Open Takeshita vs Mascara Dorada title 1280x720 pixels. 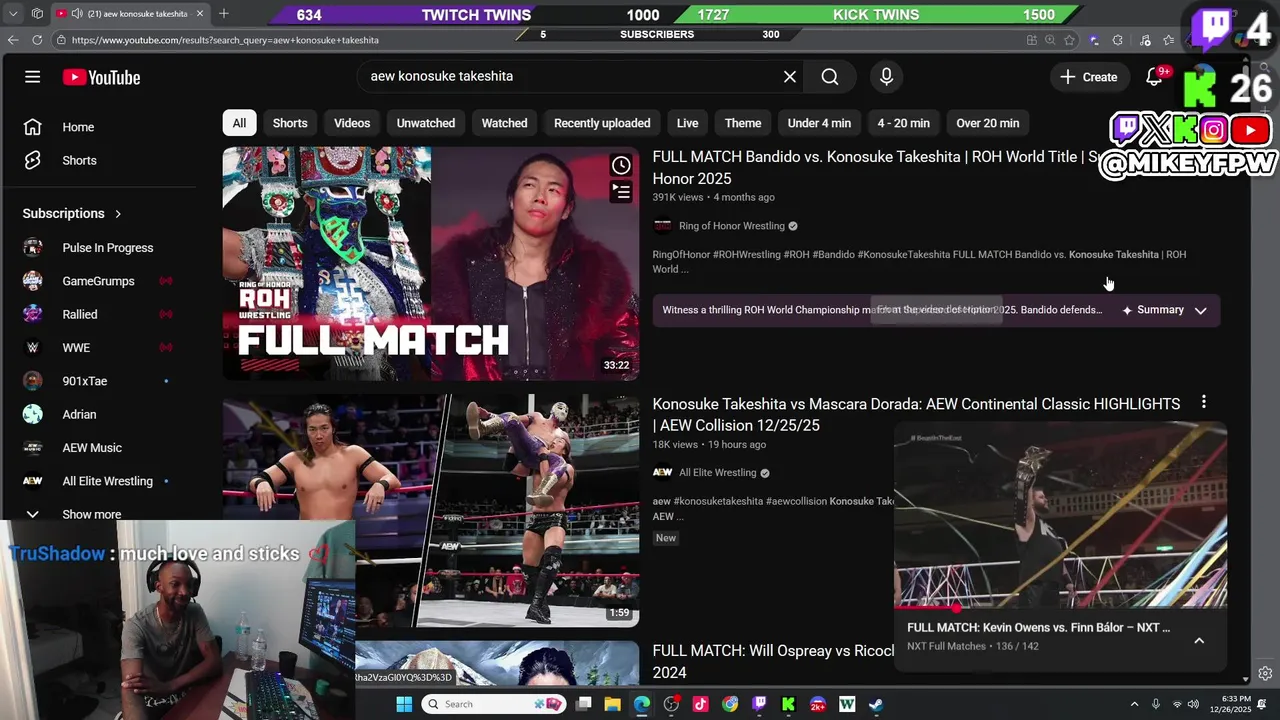coord(916,414)
